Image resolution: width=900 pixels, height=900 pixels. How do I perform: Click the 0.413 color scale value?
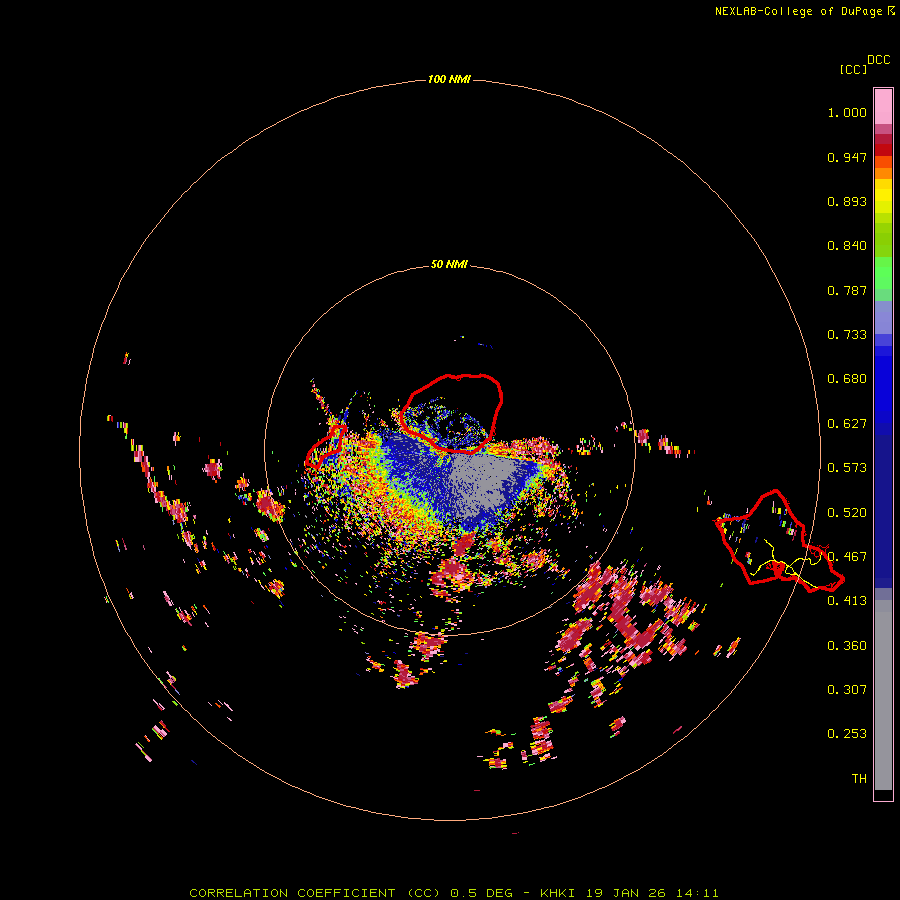[x=847, y=601]
